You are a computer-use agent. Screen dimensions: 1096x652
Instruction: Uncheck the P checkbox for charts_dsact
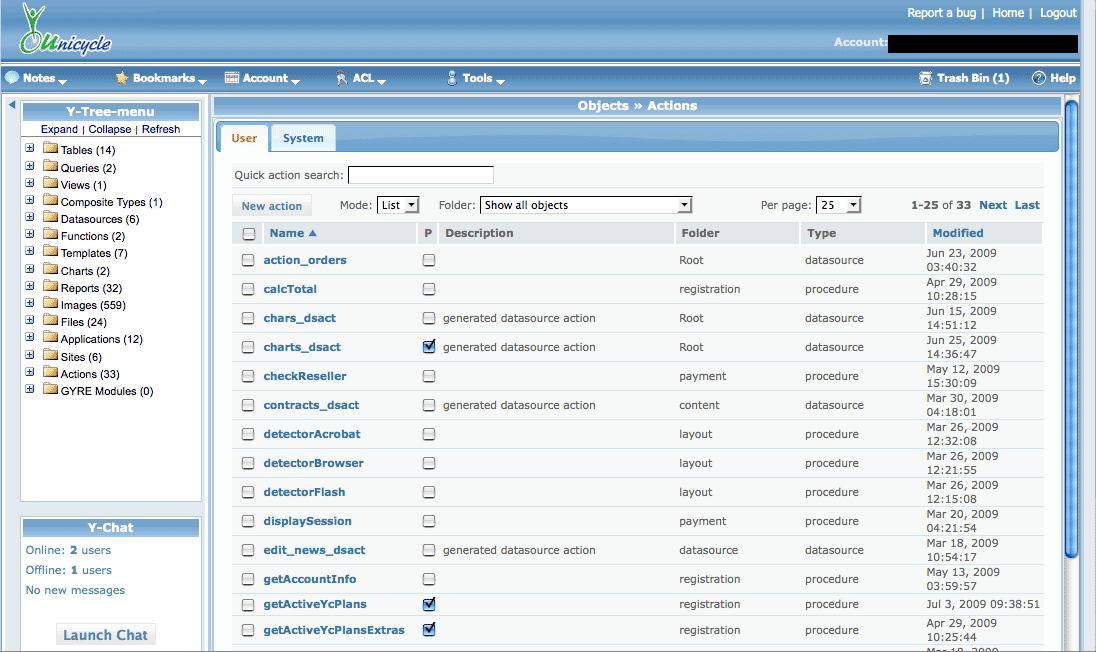pyautogui.click(x=429, y=347)
